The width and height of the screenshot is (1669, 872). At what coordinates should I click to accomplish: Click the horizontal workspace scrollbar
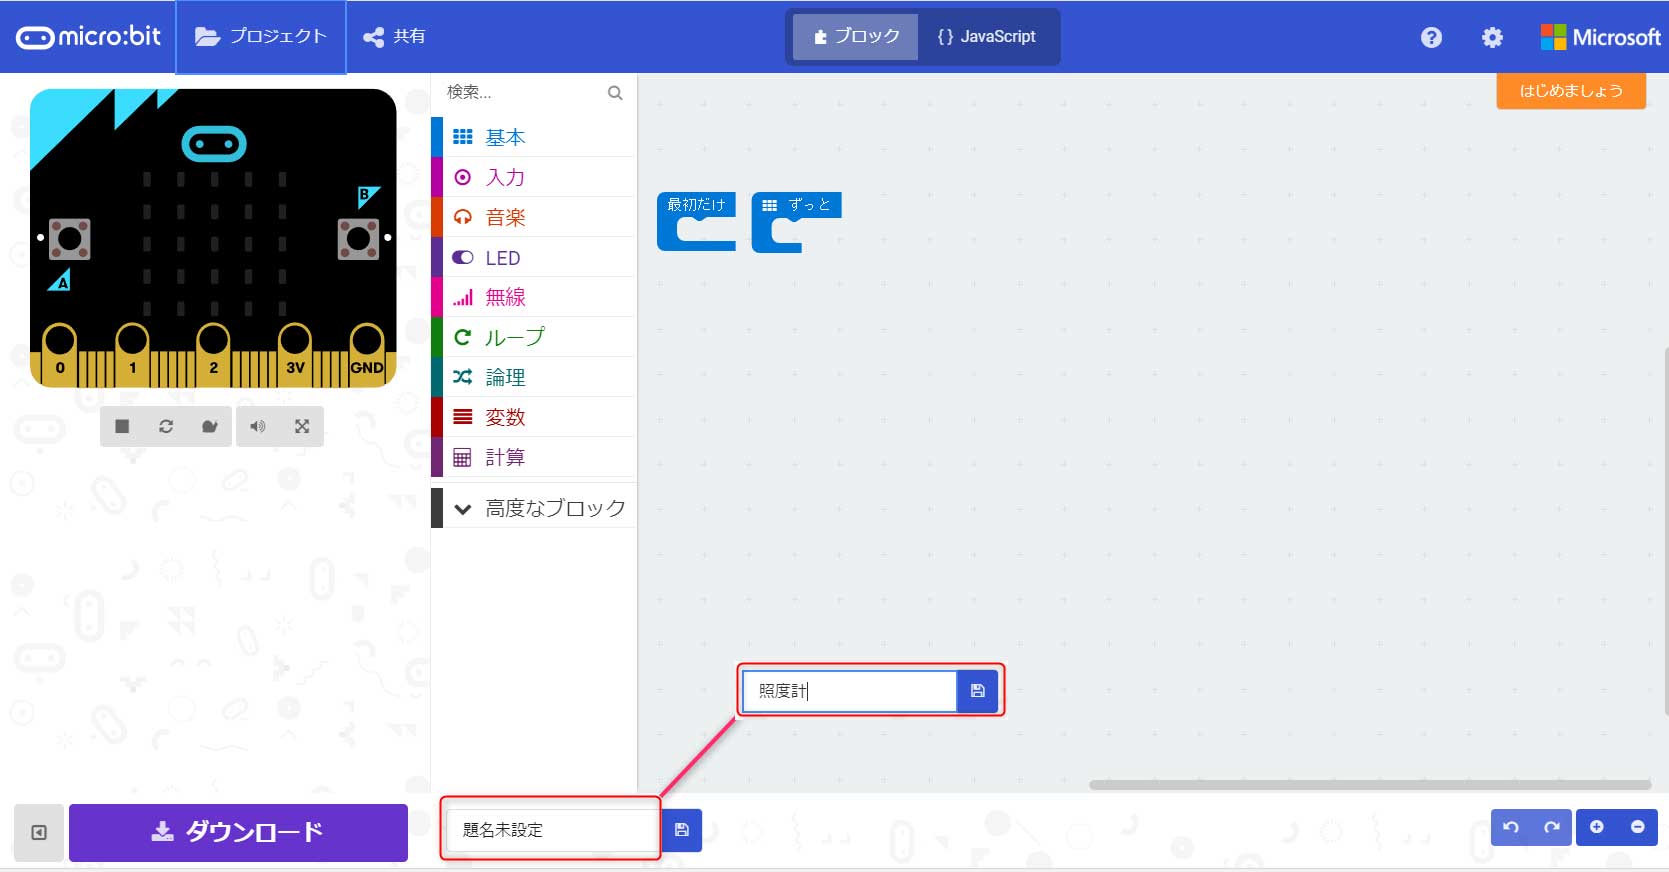1370,785
